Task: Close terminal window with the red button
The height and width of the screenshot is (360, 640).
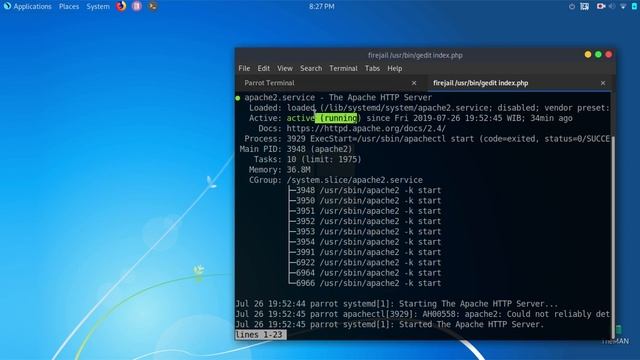Action: [609, 54]
